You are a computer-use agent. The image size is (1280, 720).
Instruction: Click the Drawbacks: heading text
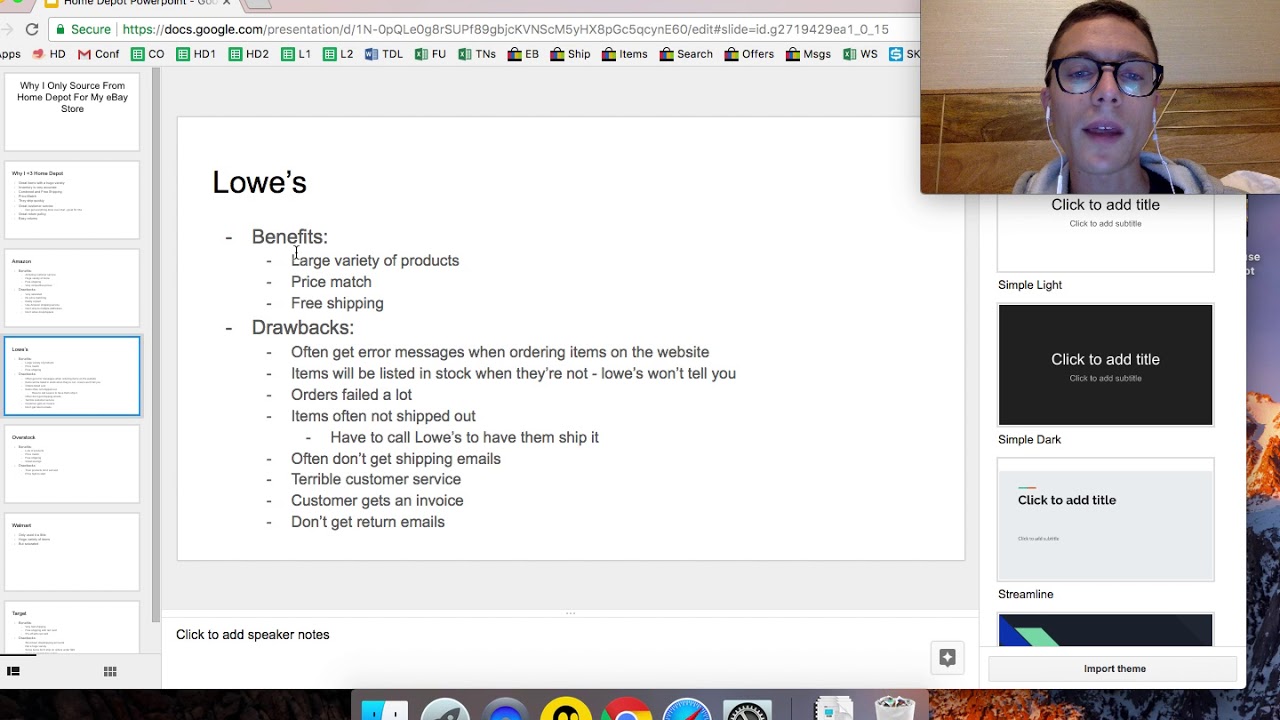pyautogui.click(x=302, y=327)
